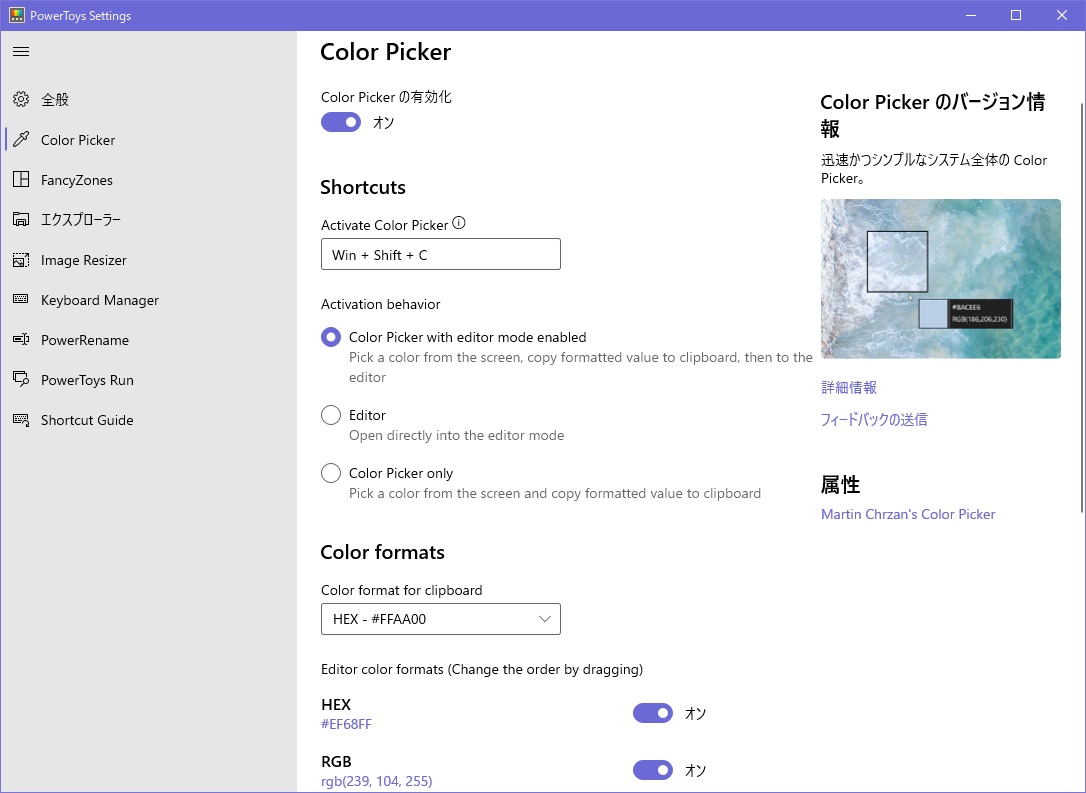Viewport: 1086px width, 793px height.
Task: Turn off the Color Picker の有効化 switch
Action: pyautogui.click(x=341, y=122)
